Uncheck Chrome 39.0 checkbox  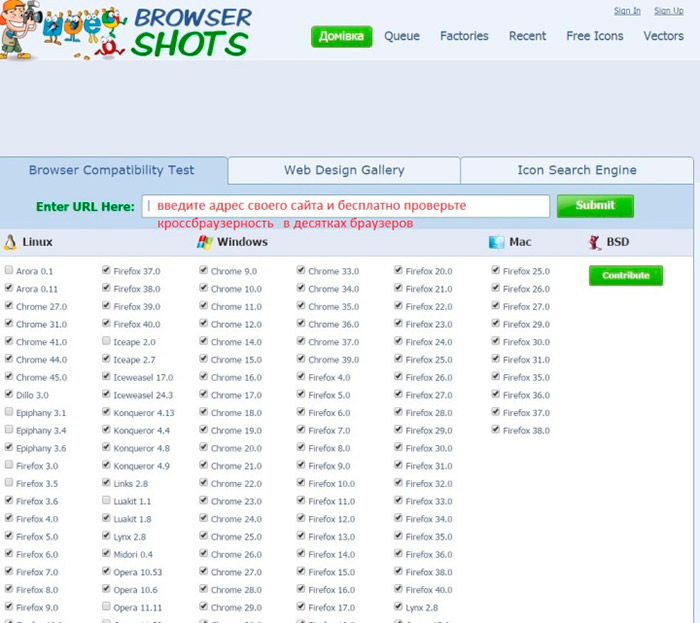point(300,358)
